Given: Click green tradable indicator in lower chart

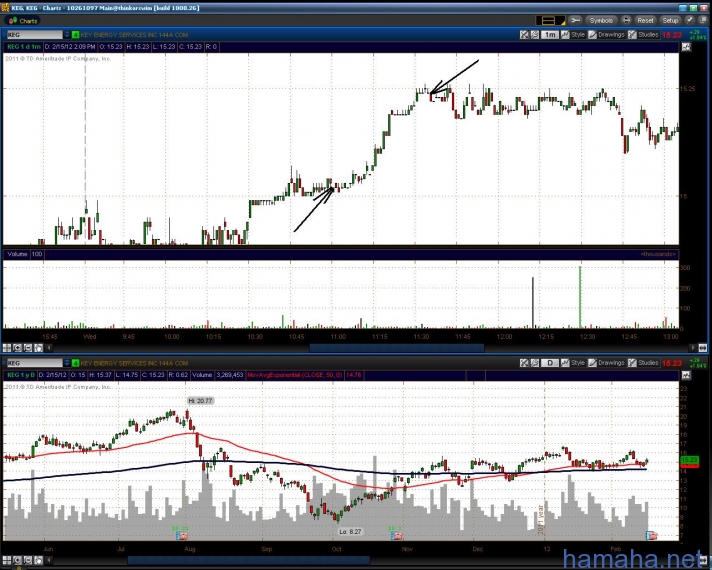Looking at the screenshot, I should coord(75,363).
